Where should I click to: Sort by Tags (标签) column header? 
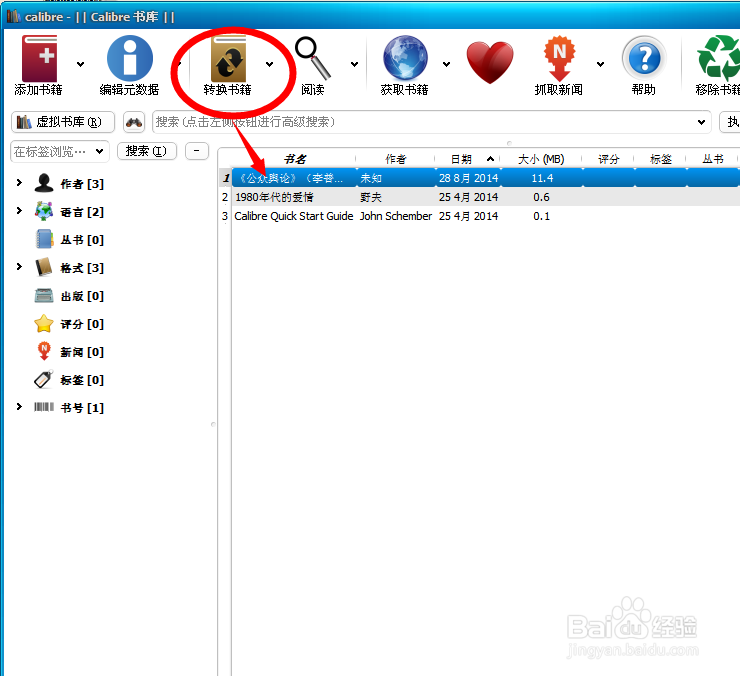[x=660, y=159]
